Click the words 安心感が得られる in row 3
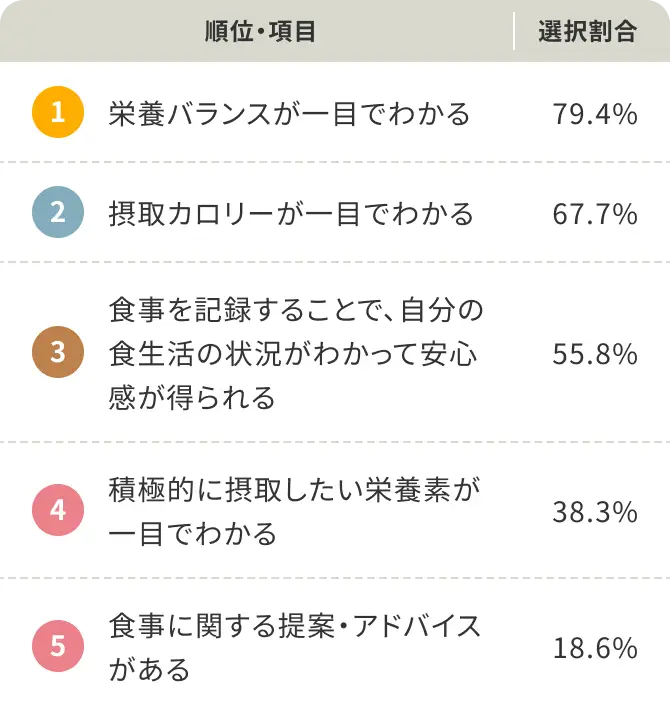This screenshot has width=670, height=714. [x=292, y=376]
